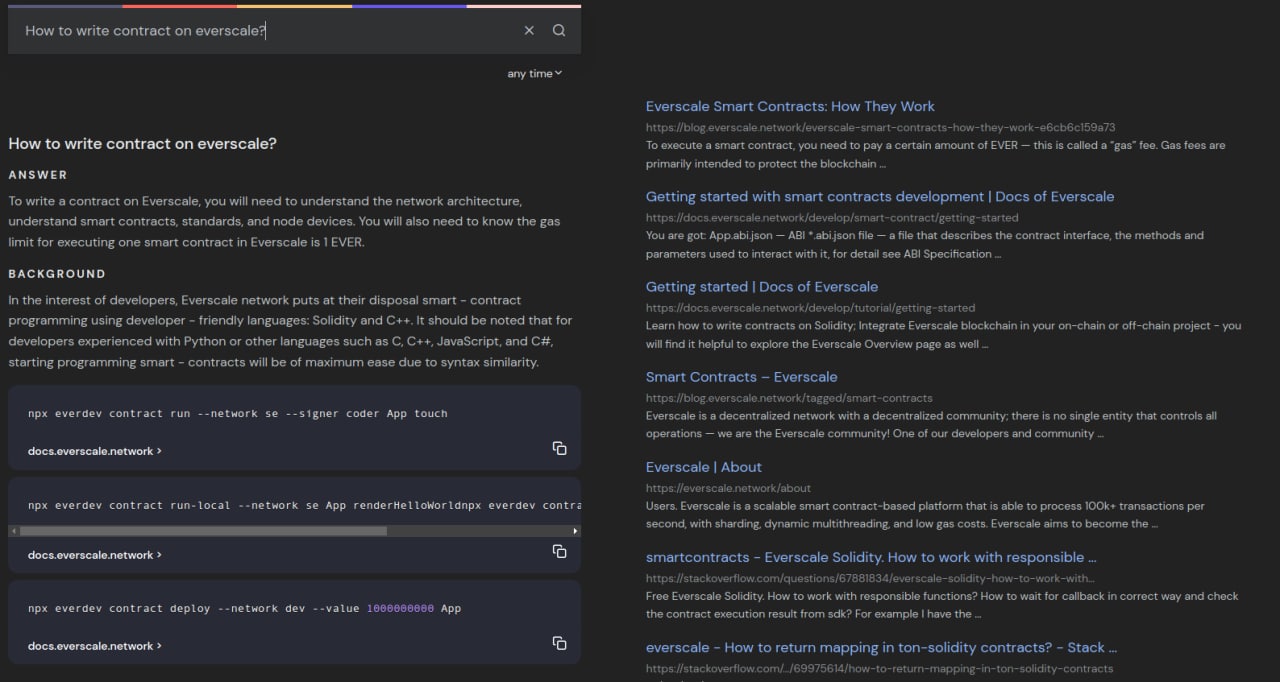This screenshot has width=1280, height=682.
Task: Open 'smartcontracts - Everscale Solidity' Stack Overflow result
Action: (870, 557)
